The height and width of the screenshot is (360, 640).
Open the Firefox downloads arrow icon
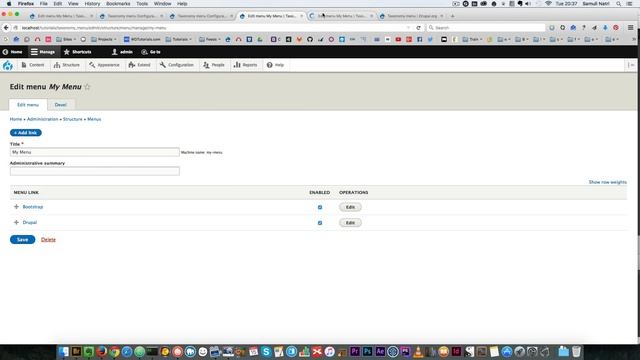pyautogui.click(x=605, y=28)
